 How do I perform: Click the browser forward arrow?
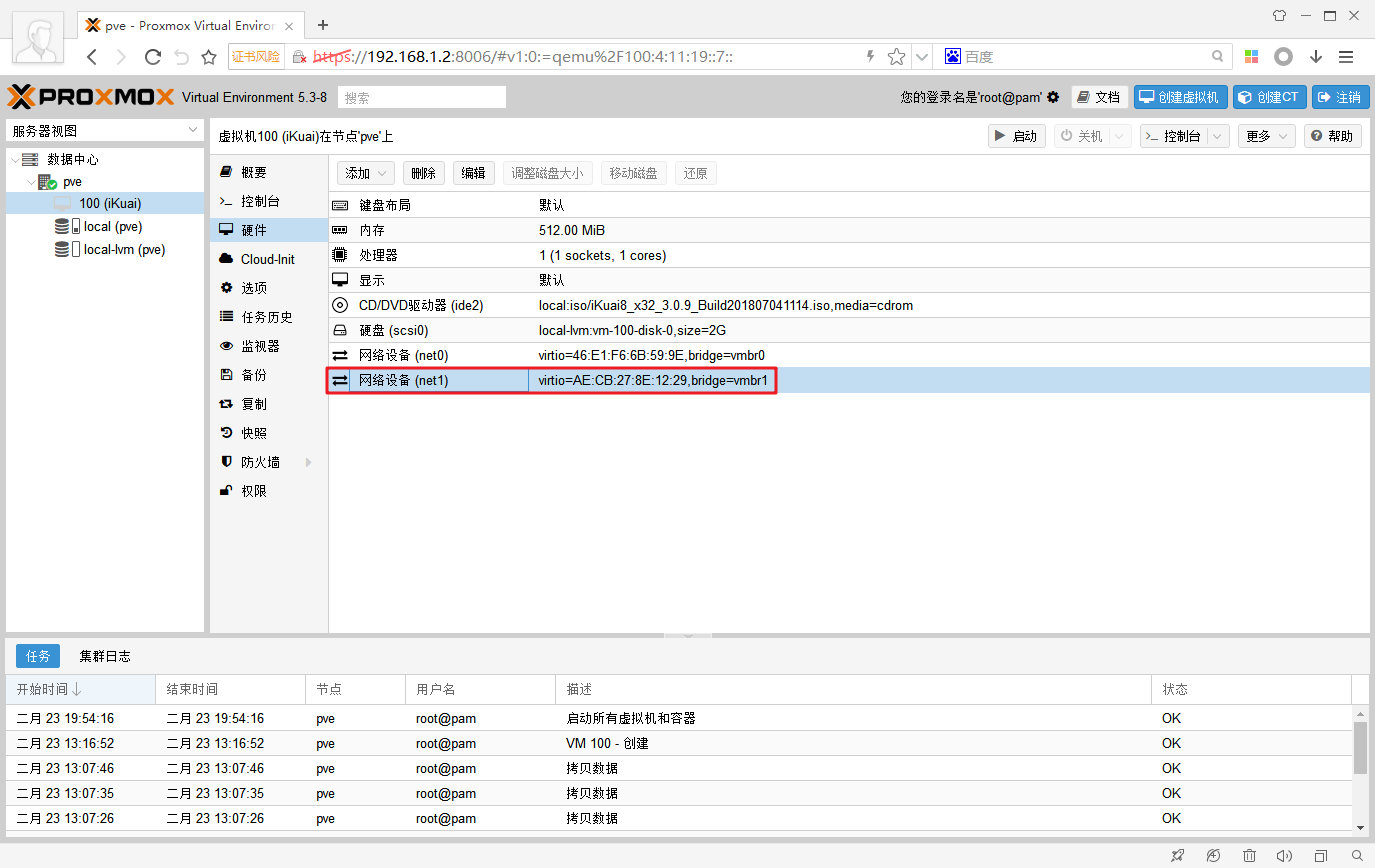(x=122, y=57)
